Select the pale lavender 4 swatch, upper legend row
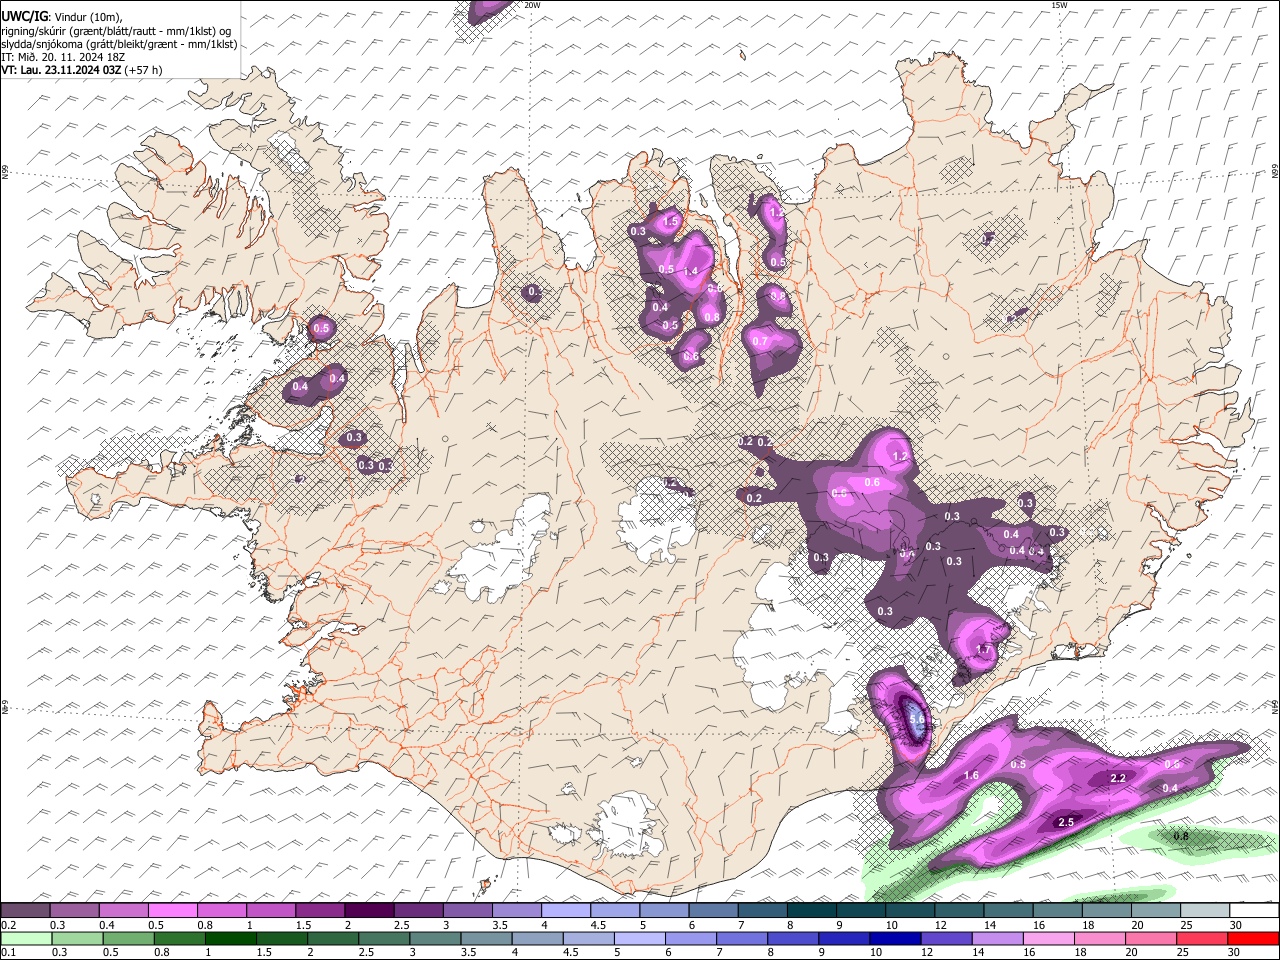The width and height of the screenshot is (1280, 960). coord(566,910)
